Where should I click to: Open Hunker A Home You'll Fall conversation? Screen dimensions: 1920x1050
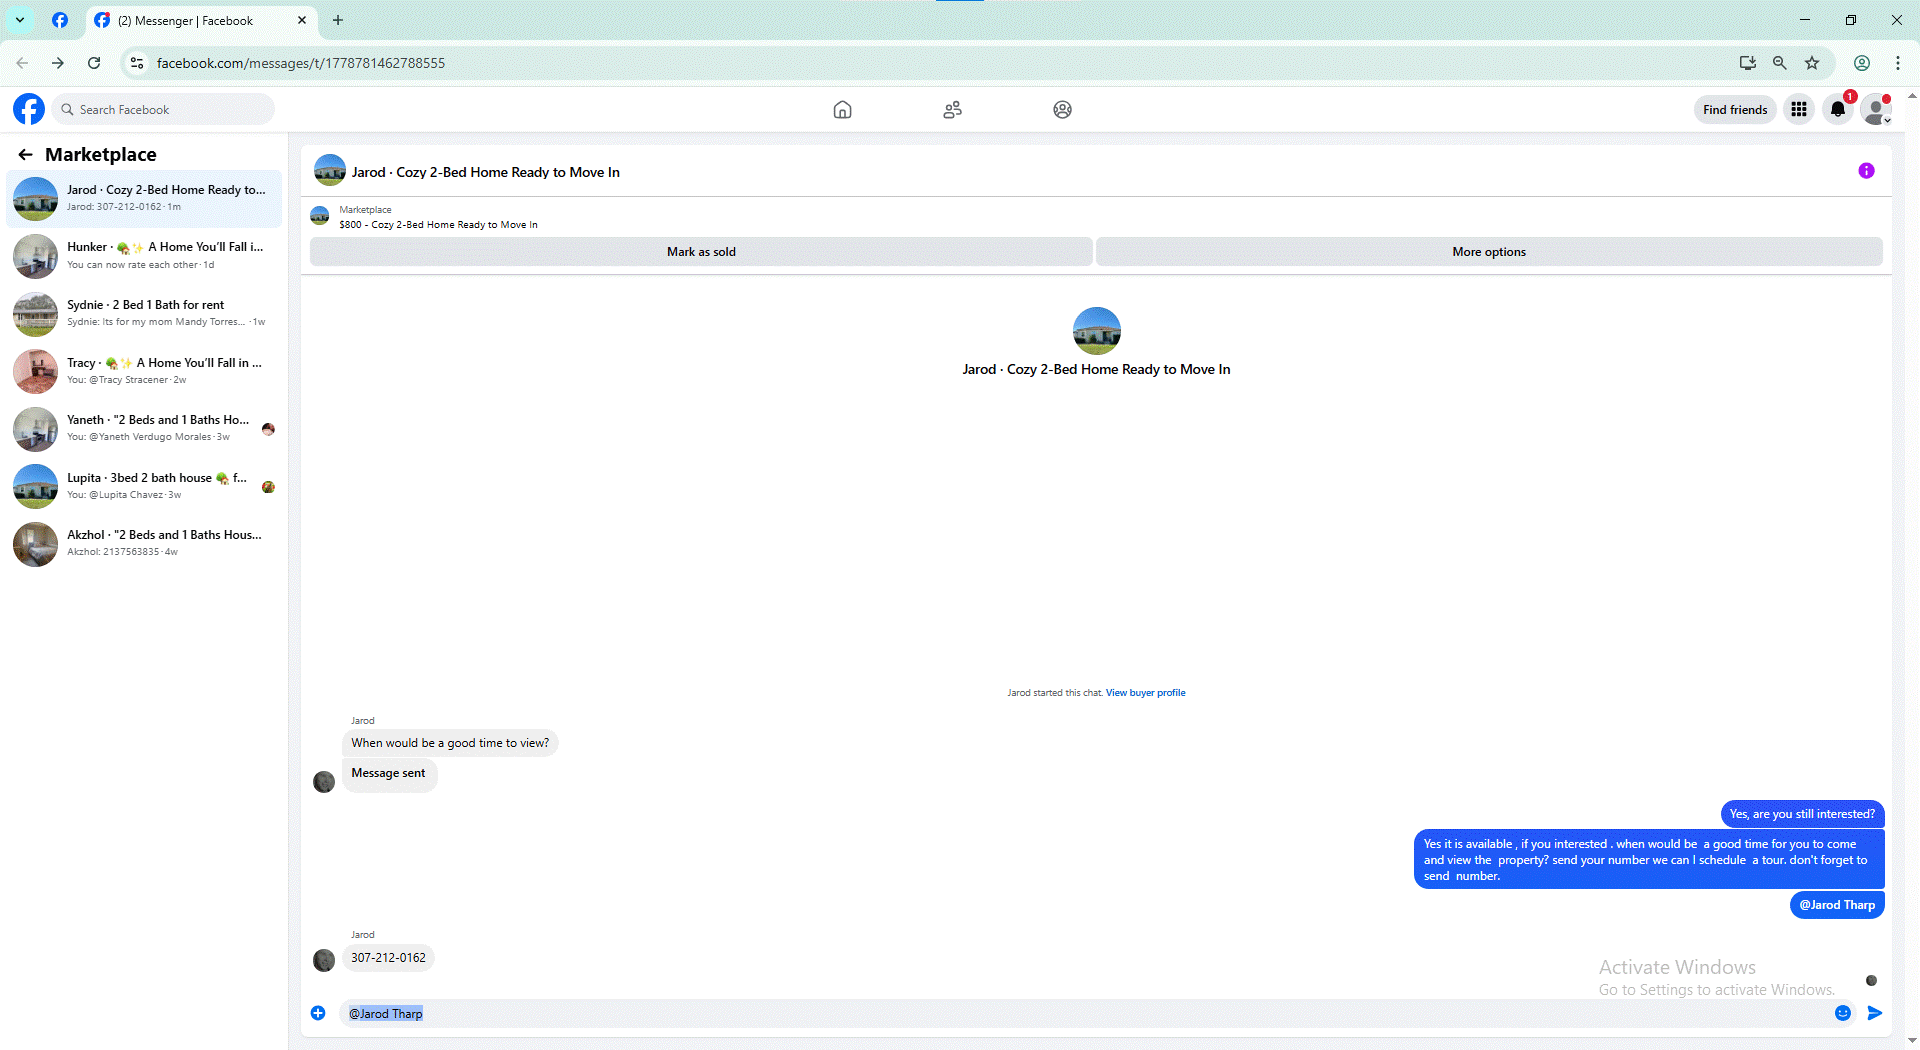point(144,256)
